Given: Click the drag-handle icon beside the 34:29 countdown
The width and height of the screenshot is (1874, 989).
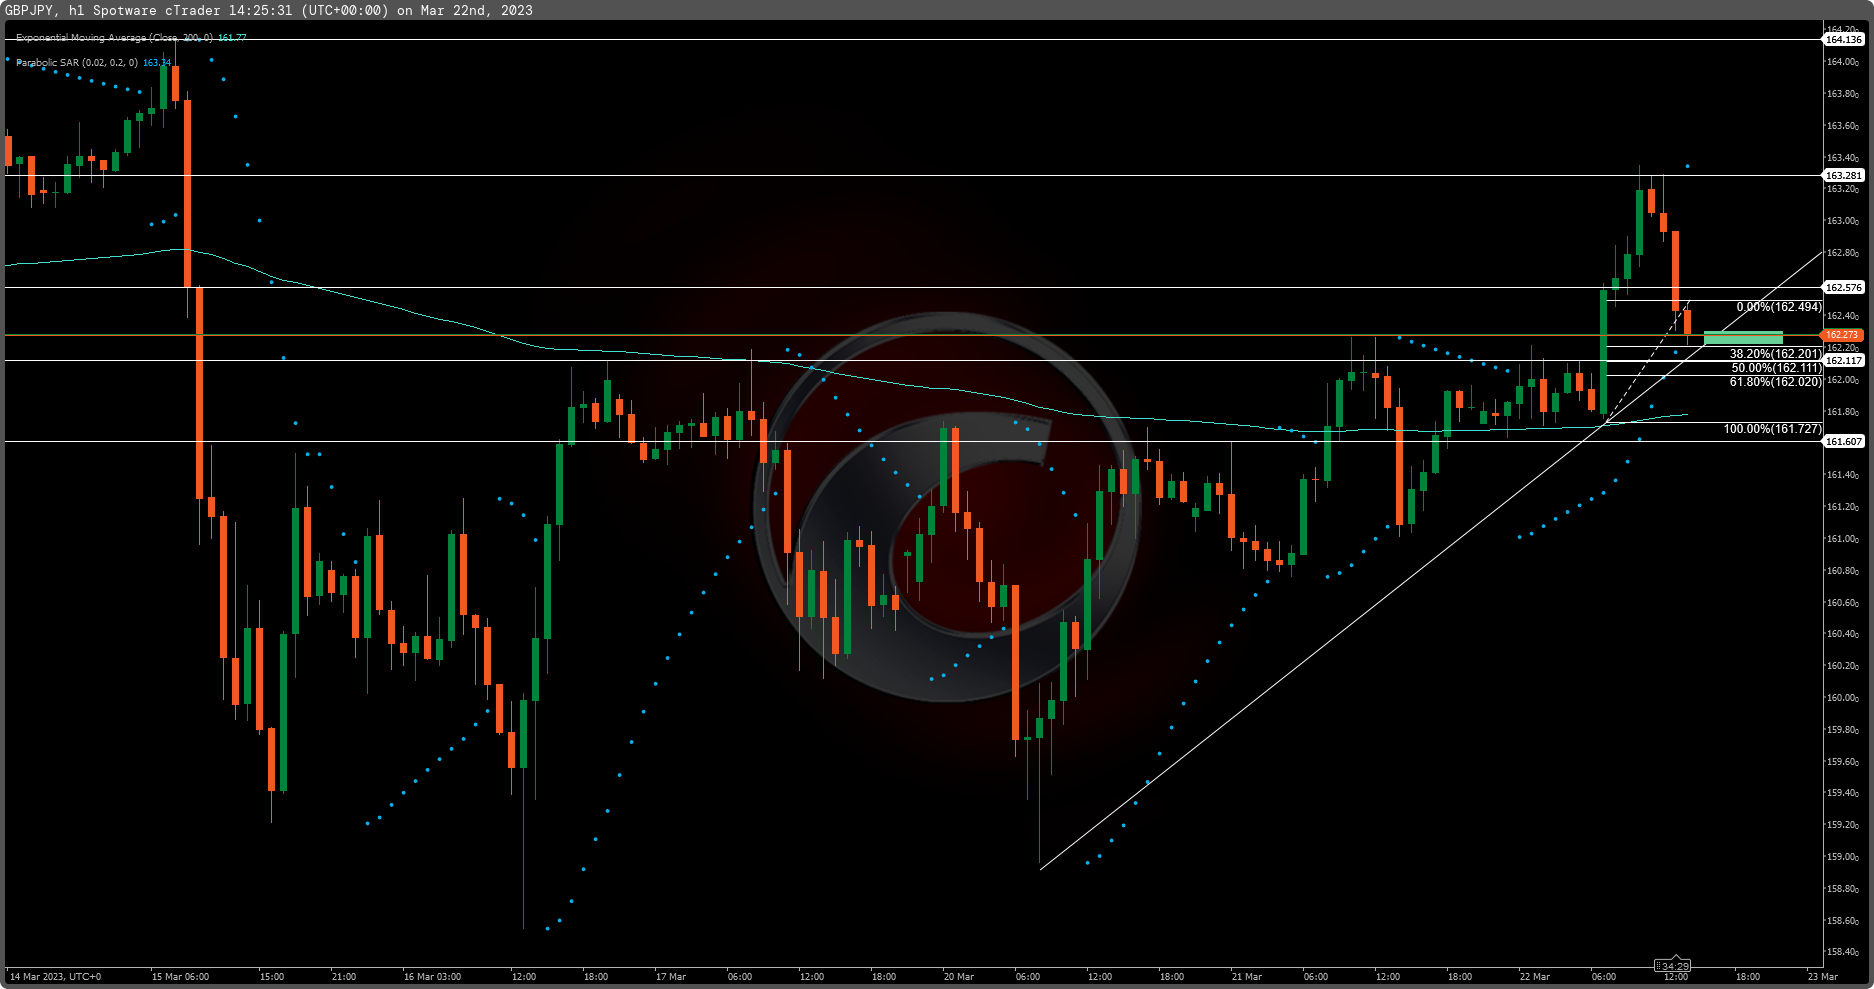Looking at the screenshot, I should click(x=1659, y=966).
